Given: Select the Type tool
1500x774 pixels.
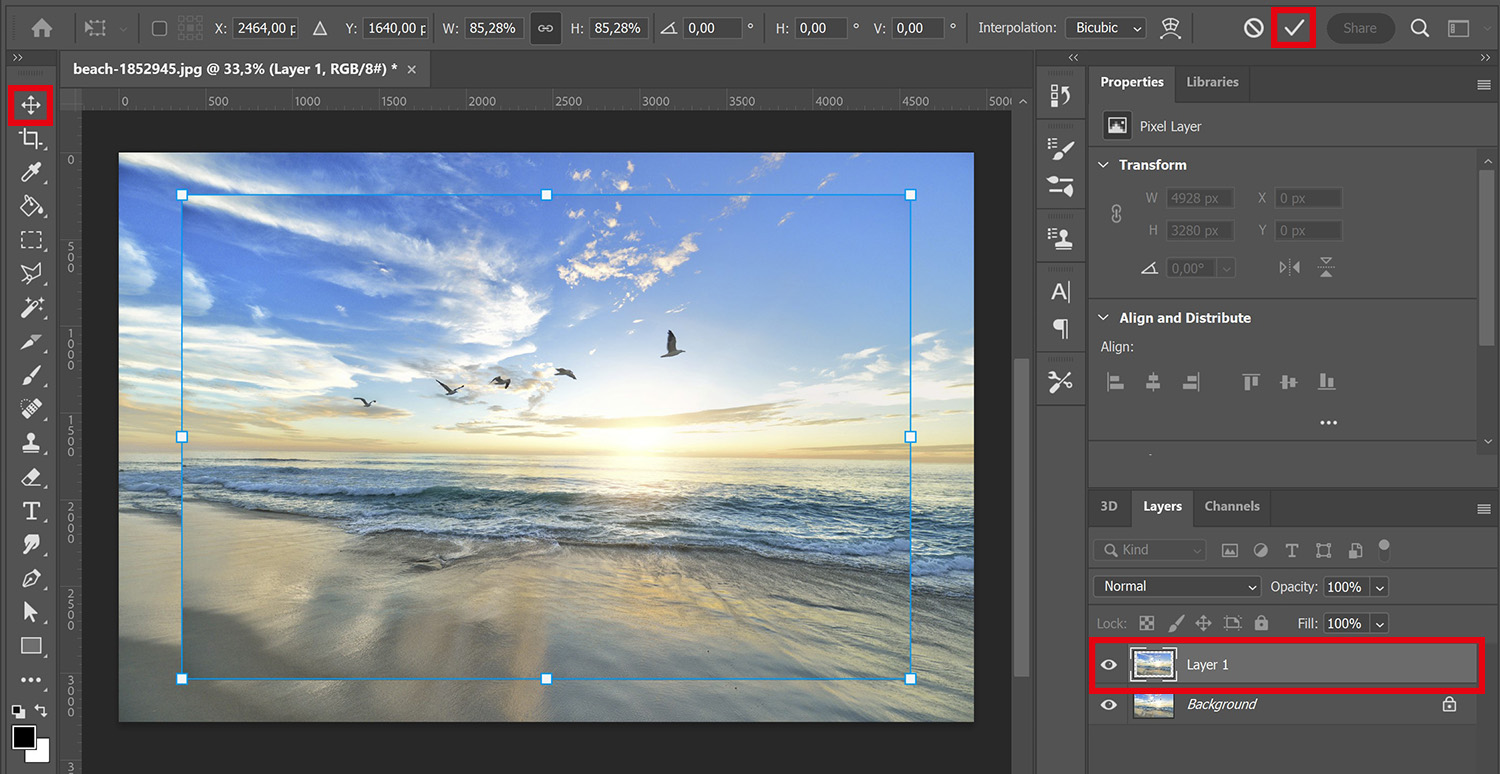Looking at the screenshot, I should click(31, 511).
